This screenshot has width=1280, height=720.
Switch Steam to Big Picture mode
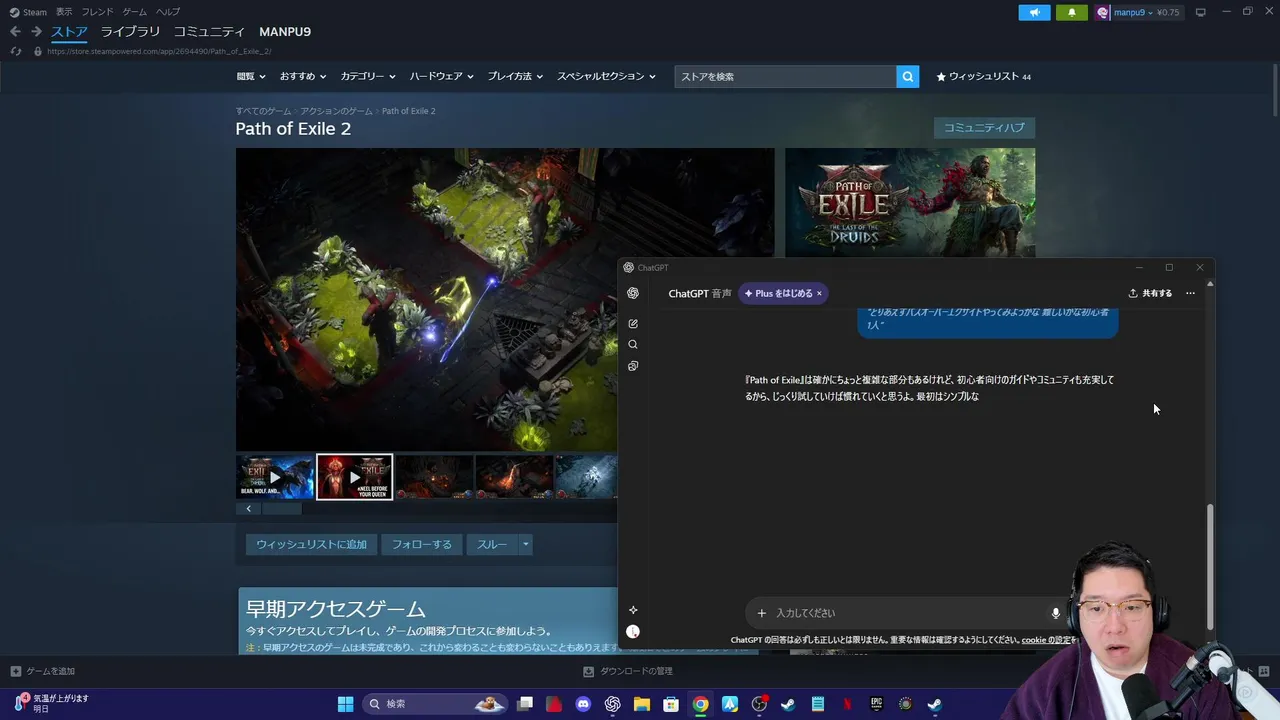pyautogui.click(x=1201, y=12)
